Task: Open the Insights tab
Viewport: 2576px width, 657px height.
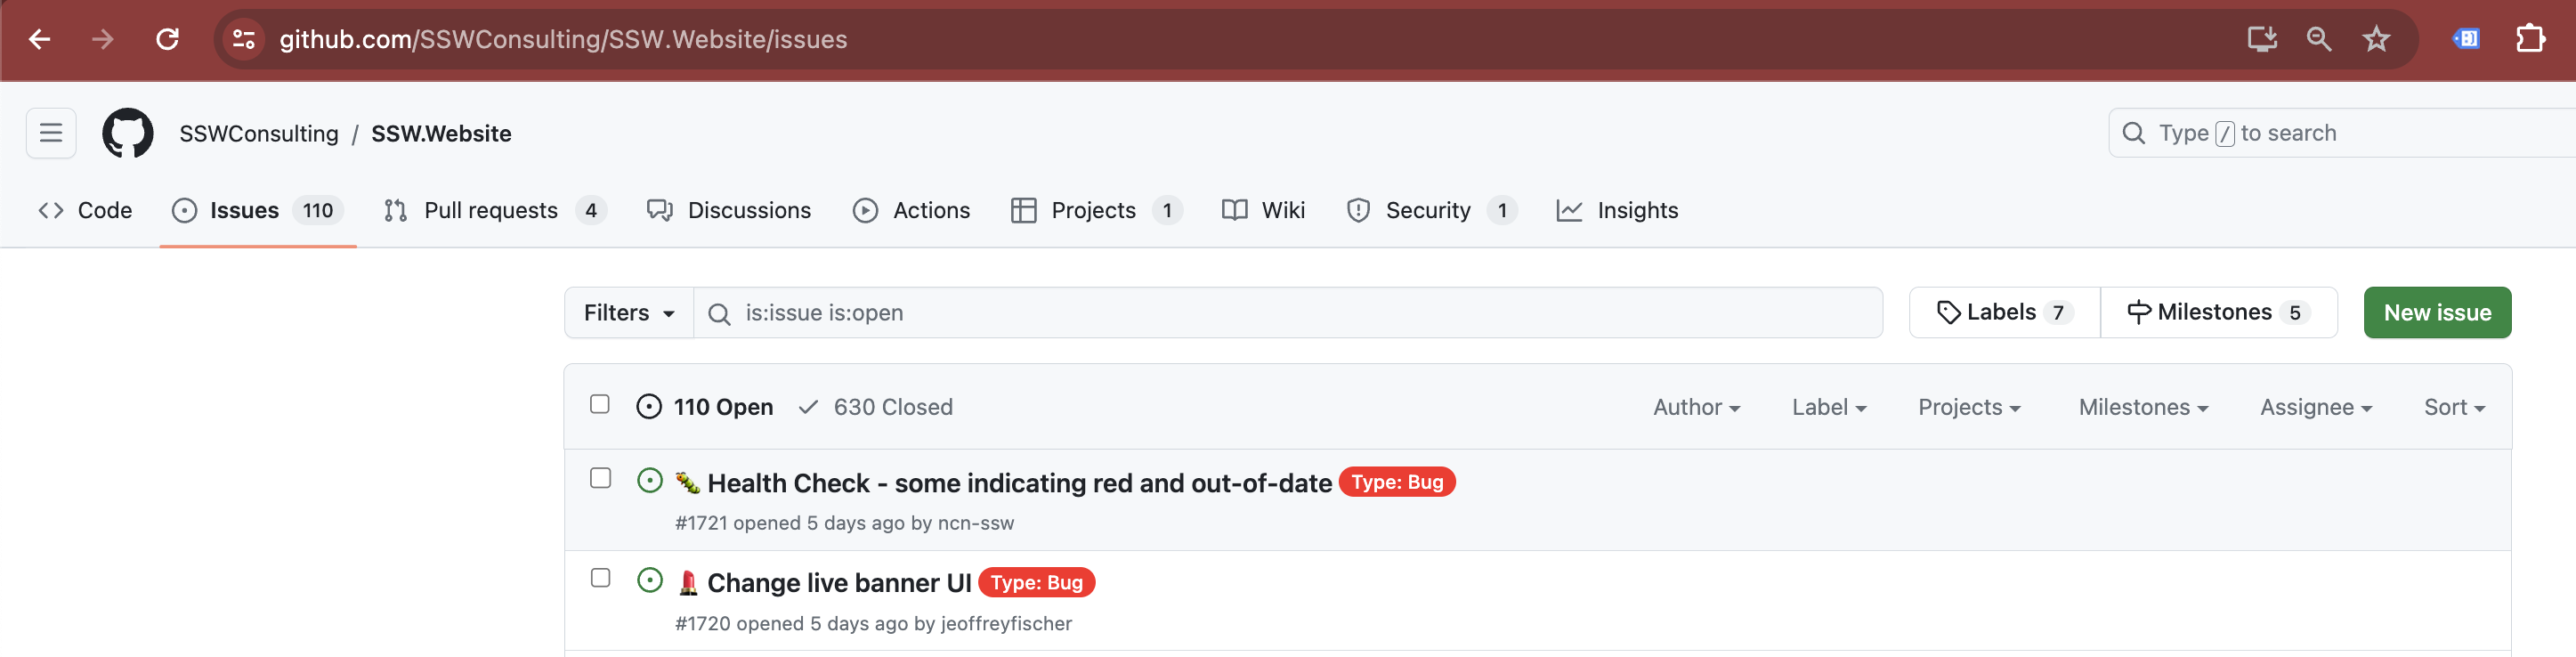Action: coord(1617,210)
